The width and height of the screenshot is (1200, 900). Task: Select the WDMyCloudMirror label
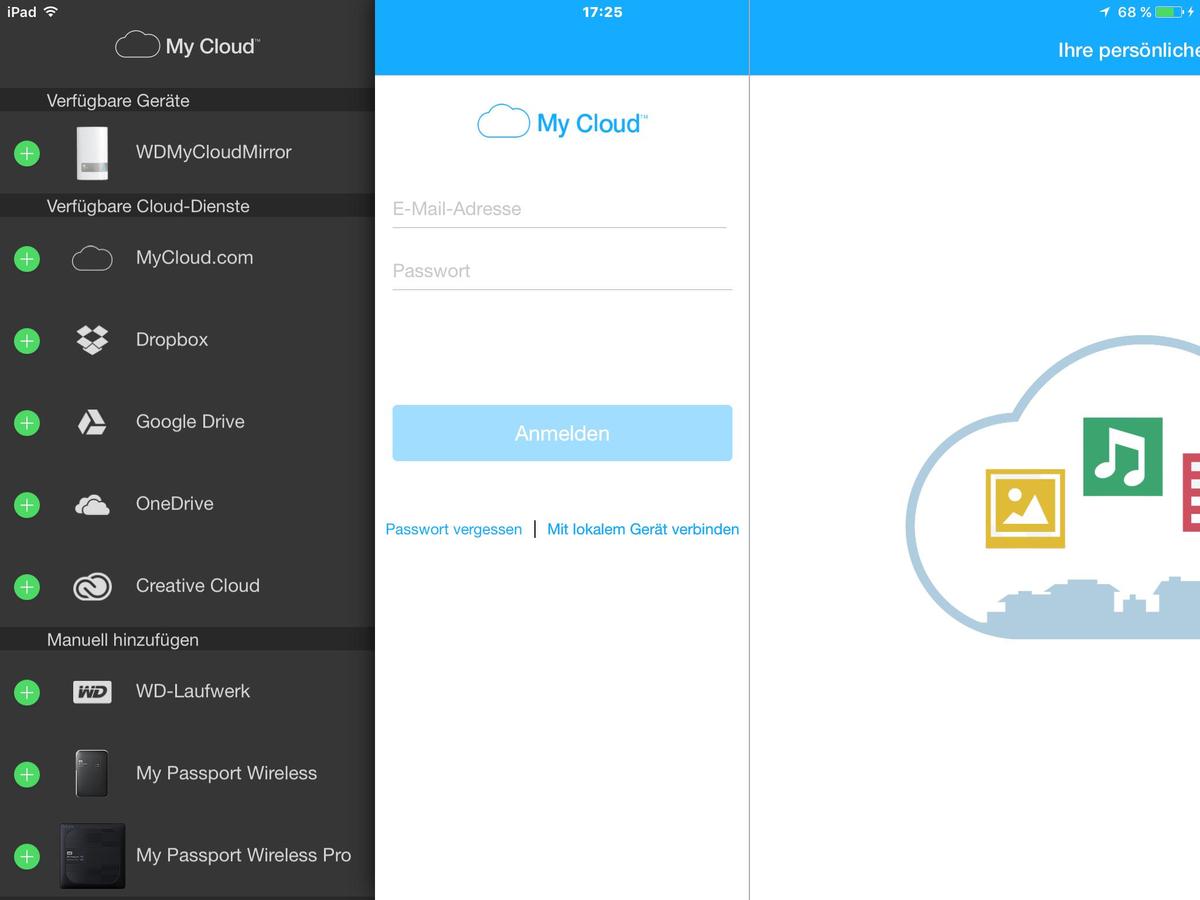(x=214, y=152)
